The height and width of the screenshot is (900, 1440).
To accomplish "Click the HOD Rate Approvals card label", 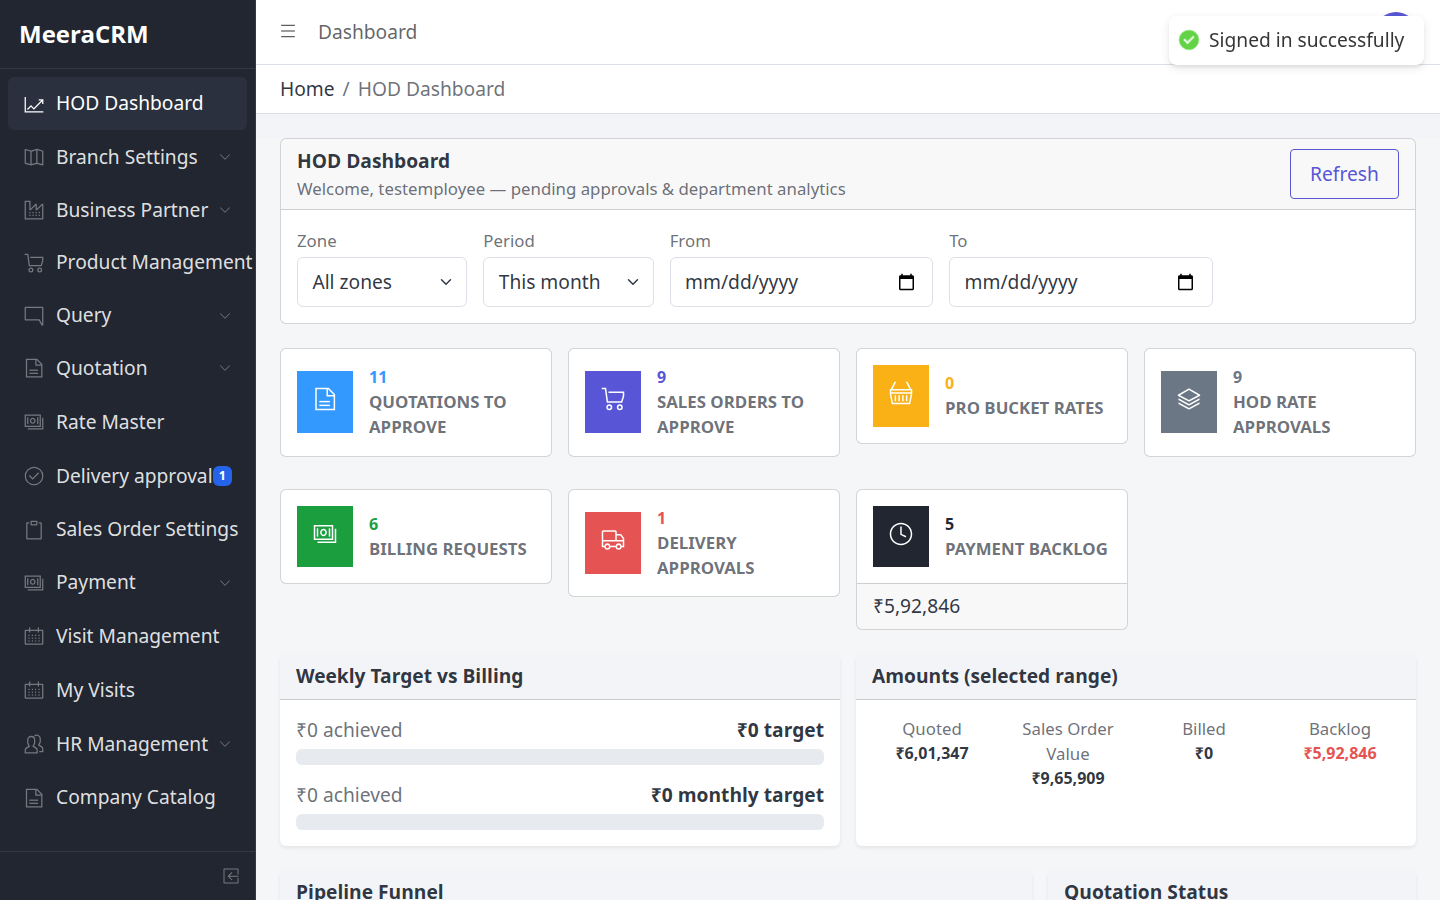I will [x=1282, y=414].
